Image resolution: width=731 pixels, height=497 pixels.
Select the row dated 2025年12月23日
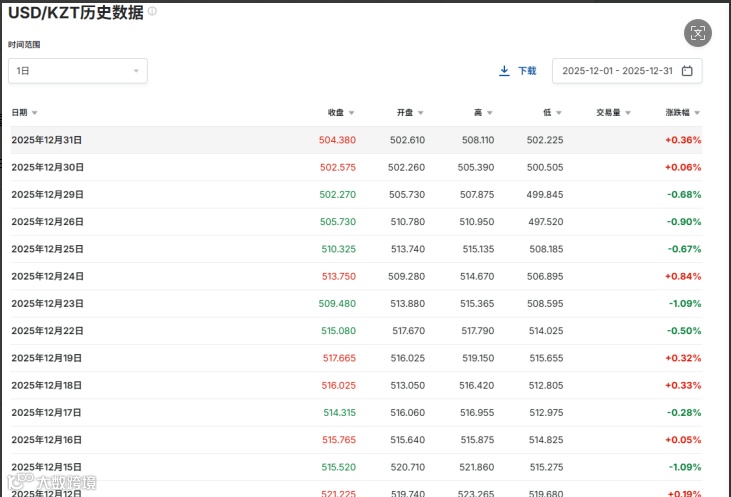pyautogui.click(x=357, y=304)
